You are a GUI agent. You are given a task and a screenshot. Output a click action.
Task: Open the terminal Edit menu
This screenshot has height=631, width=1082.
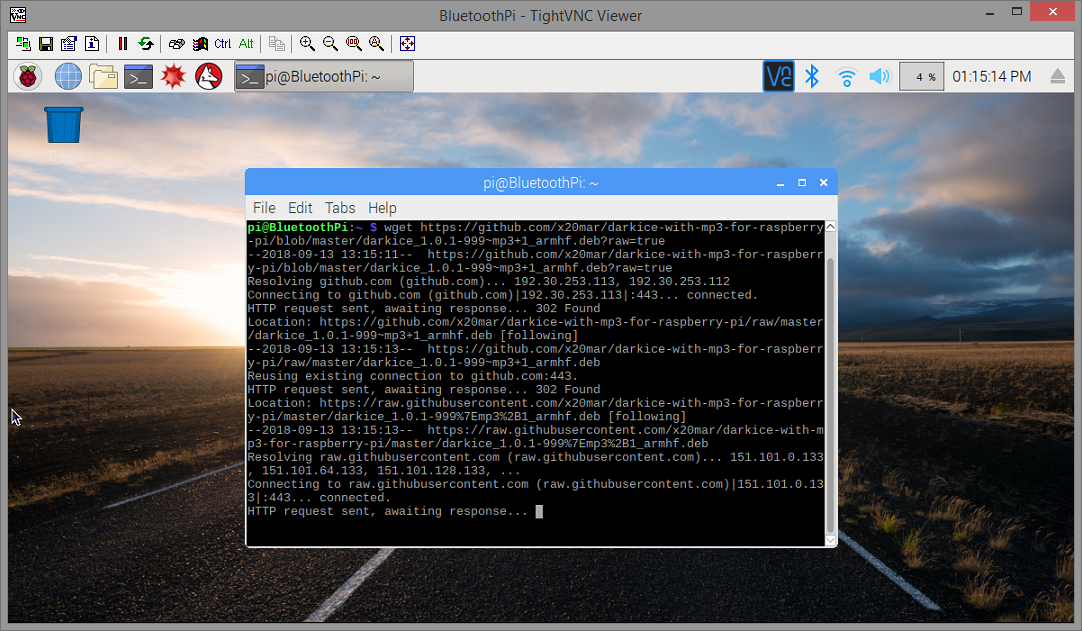[x=300, y=208]
